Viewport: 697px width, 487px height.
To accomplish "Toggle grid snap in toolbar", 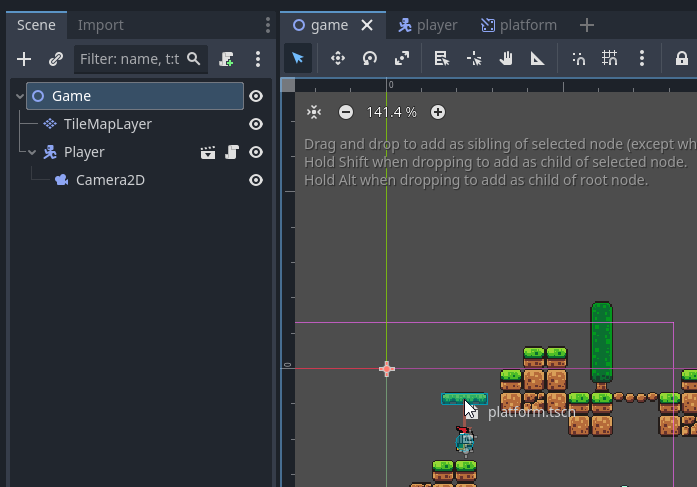I will point(609,59).
